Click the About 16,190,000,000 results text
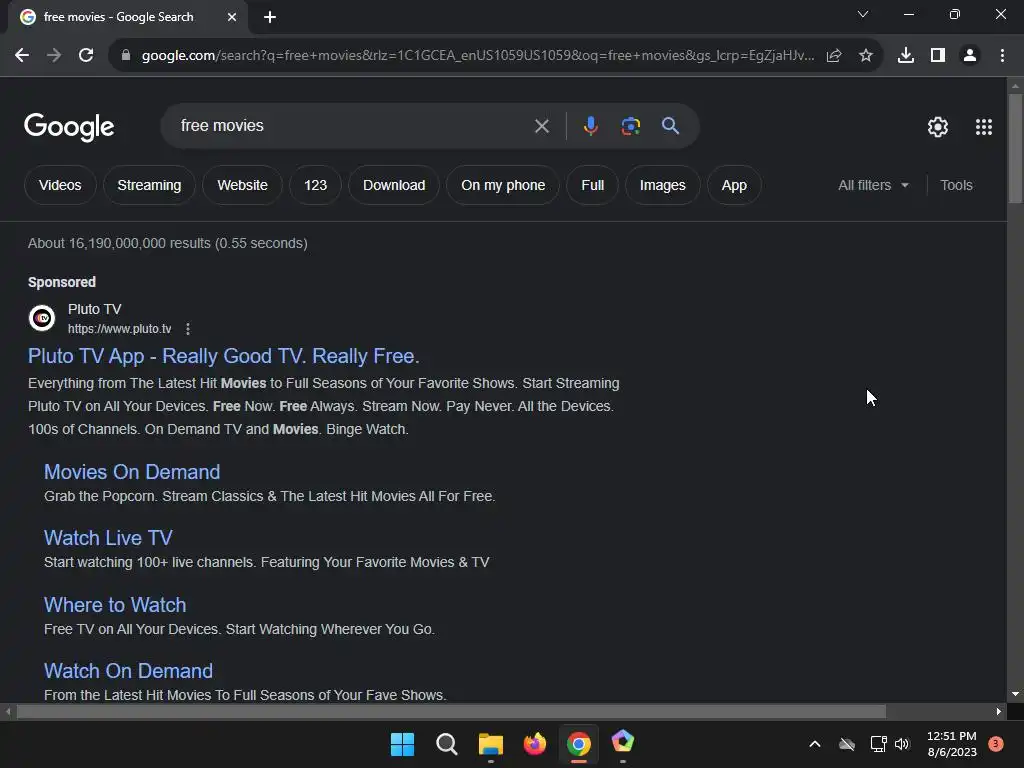 click(168, 244)
